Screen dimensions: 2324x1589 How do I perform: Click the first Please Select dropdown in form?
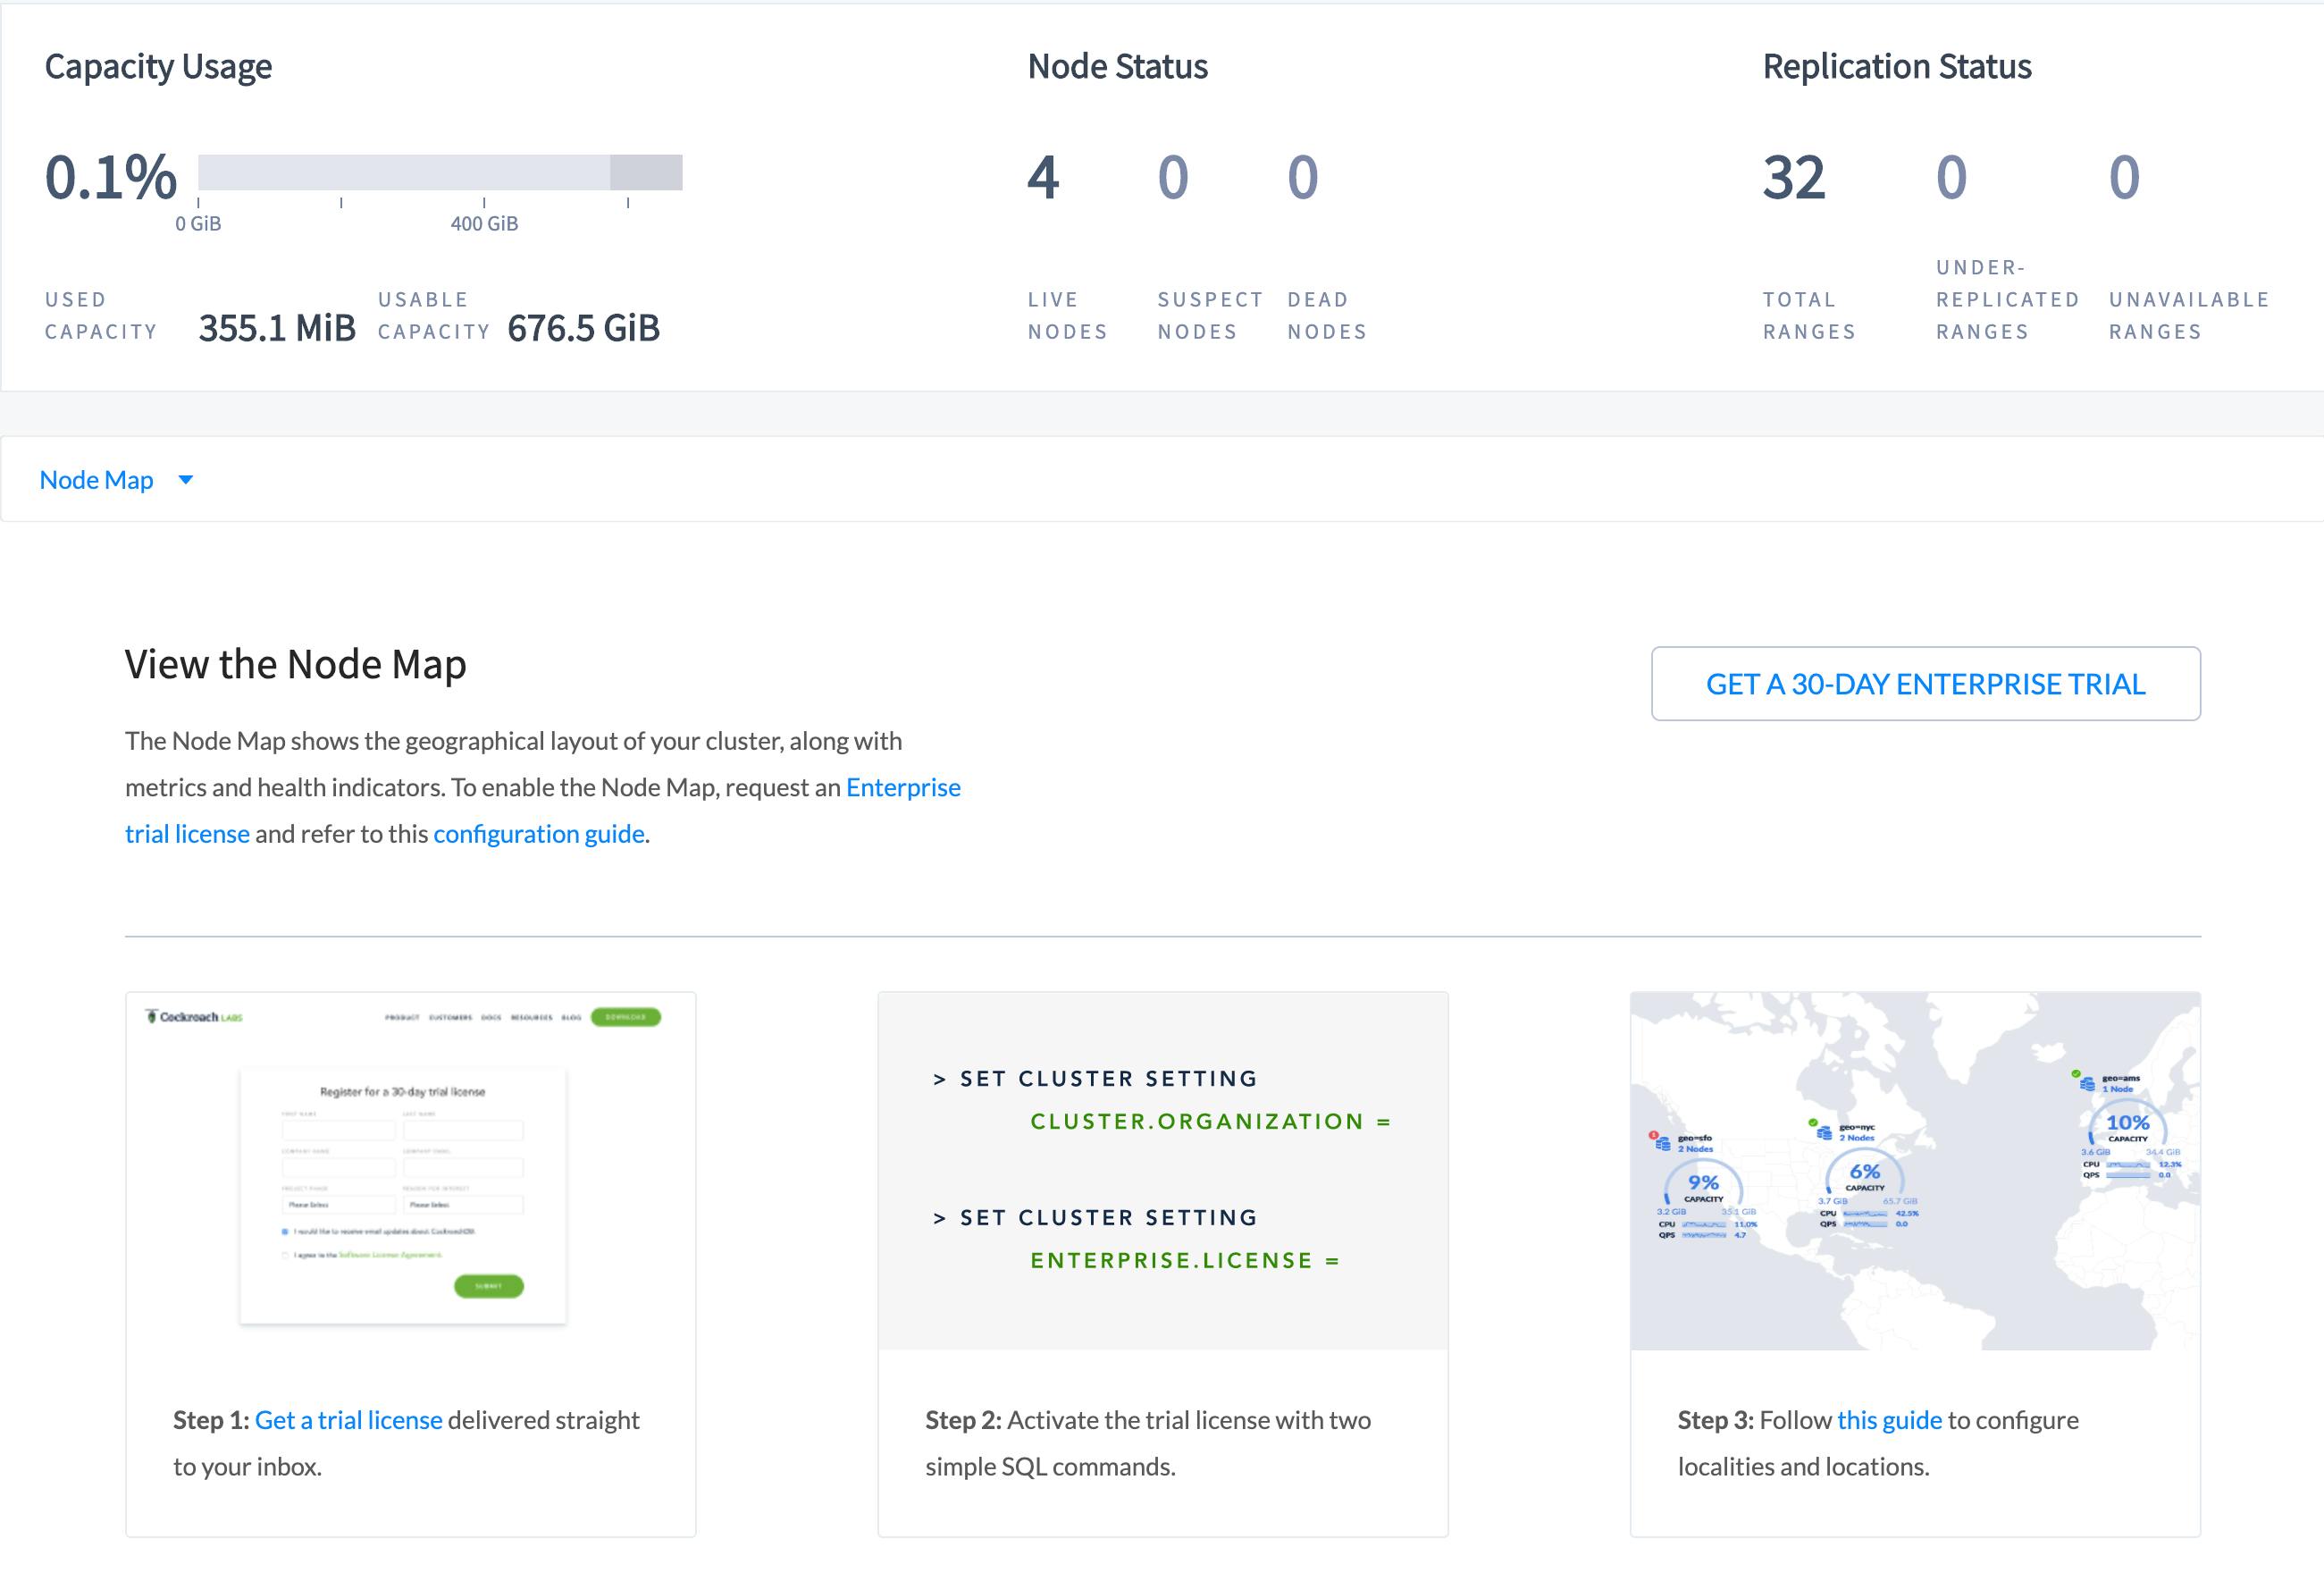coord(338,1205)
